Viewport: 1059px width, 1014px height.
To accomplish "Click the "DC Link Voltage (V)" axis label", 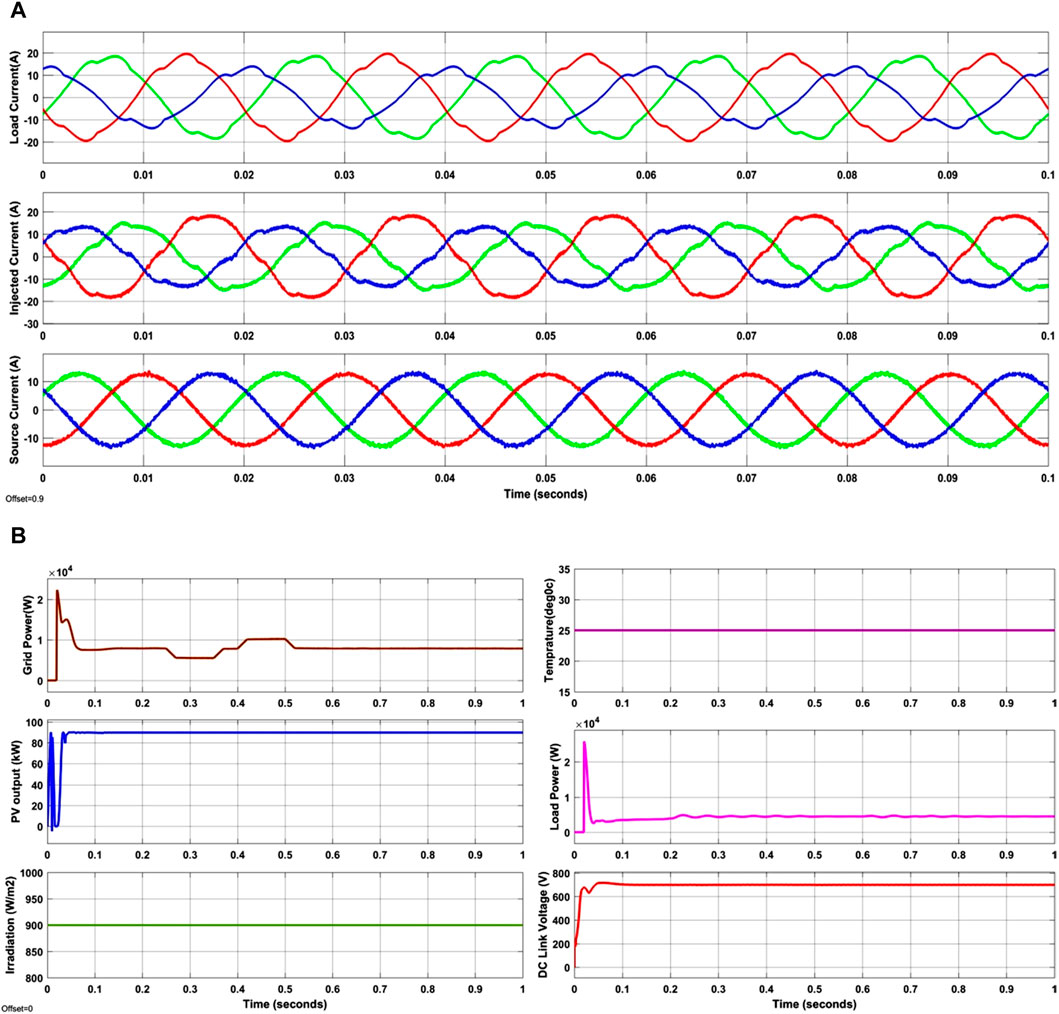I will pos(542,925).
